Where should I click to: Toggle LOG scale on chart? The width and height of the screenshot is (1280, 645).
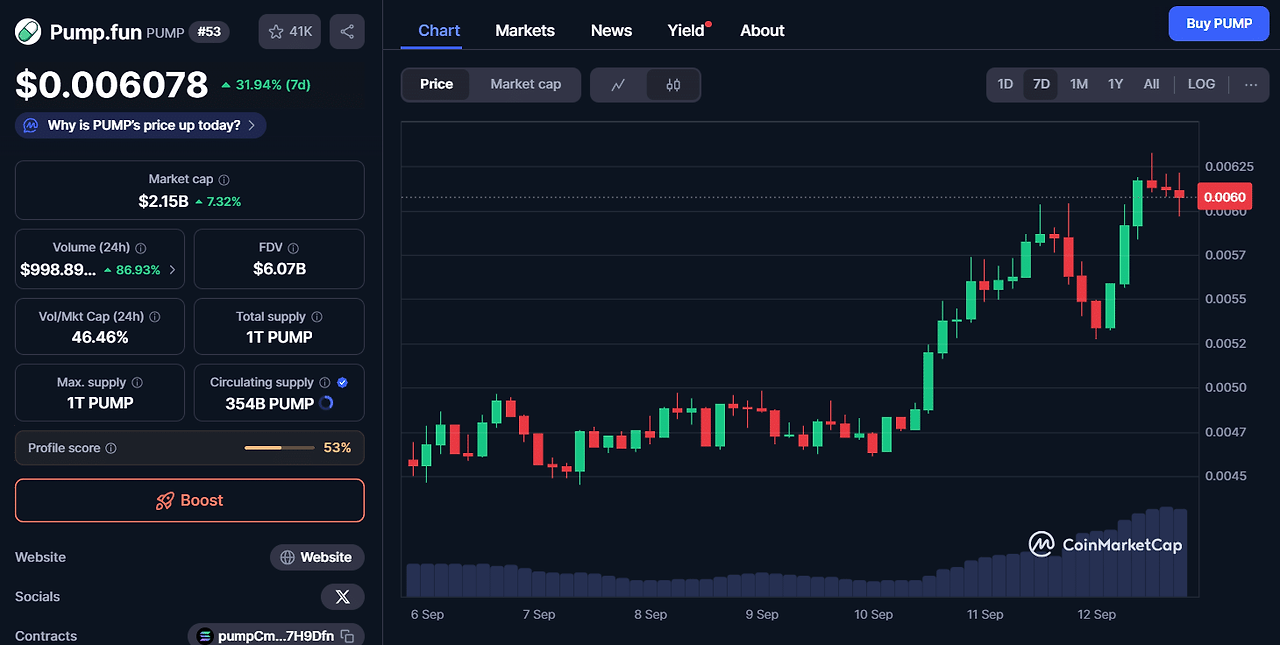click(x=1201, y=84)
